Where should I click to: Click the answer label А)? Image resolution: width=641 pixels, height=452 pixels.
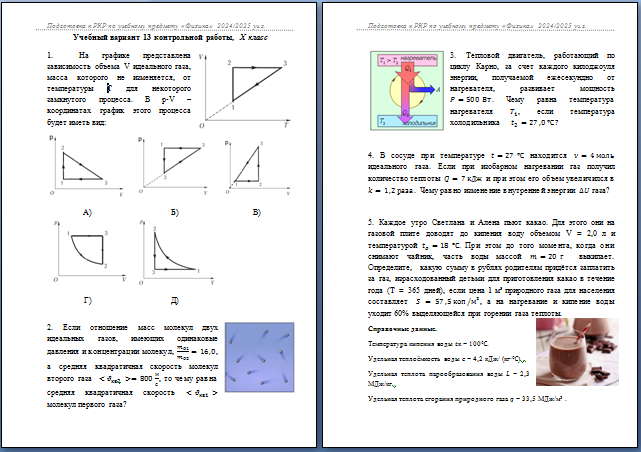[x=87, y=213]
